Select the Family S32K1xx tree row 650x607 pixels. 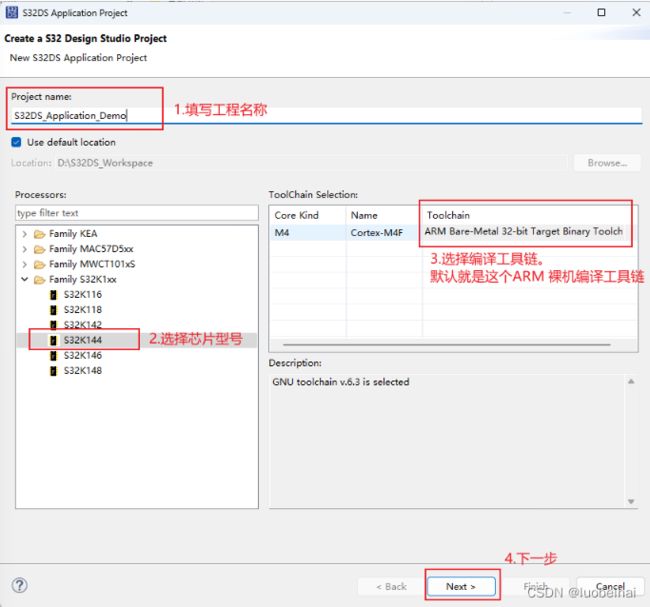coord(82,280)
